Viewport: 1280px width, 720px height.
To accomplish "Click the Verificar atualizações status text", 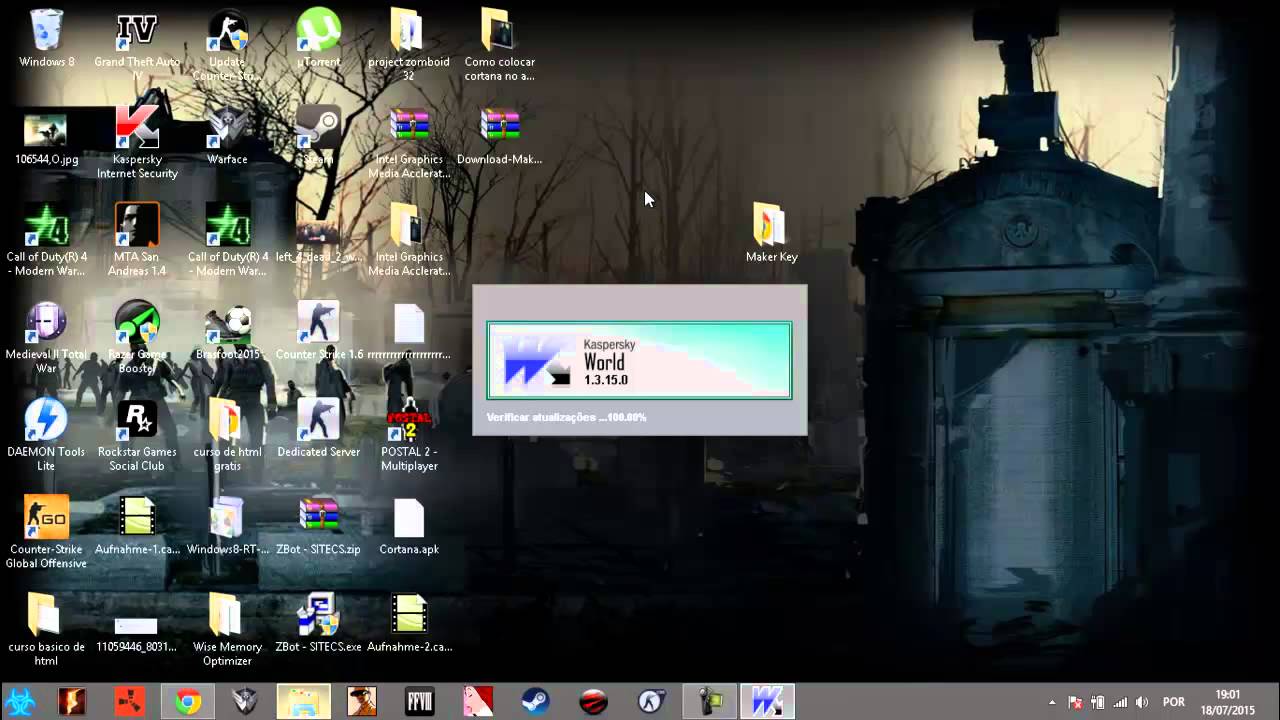I will pos(566,417).
